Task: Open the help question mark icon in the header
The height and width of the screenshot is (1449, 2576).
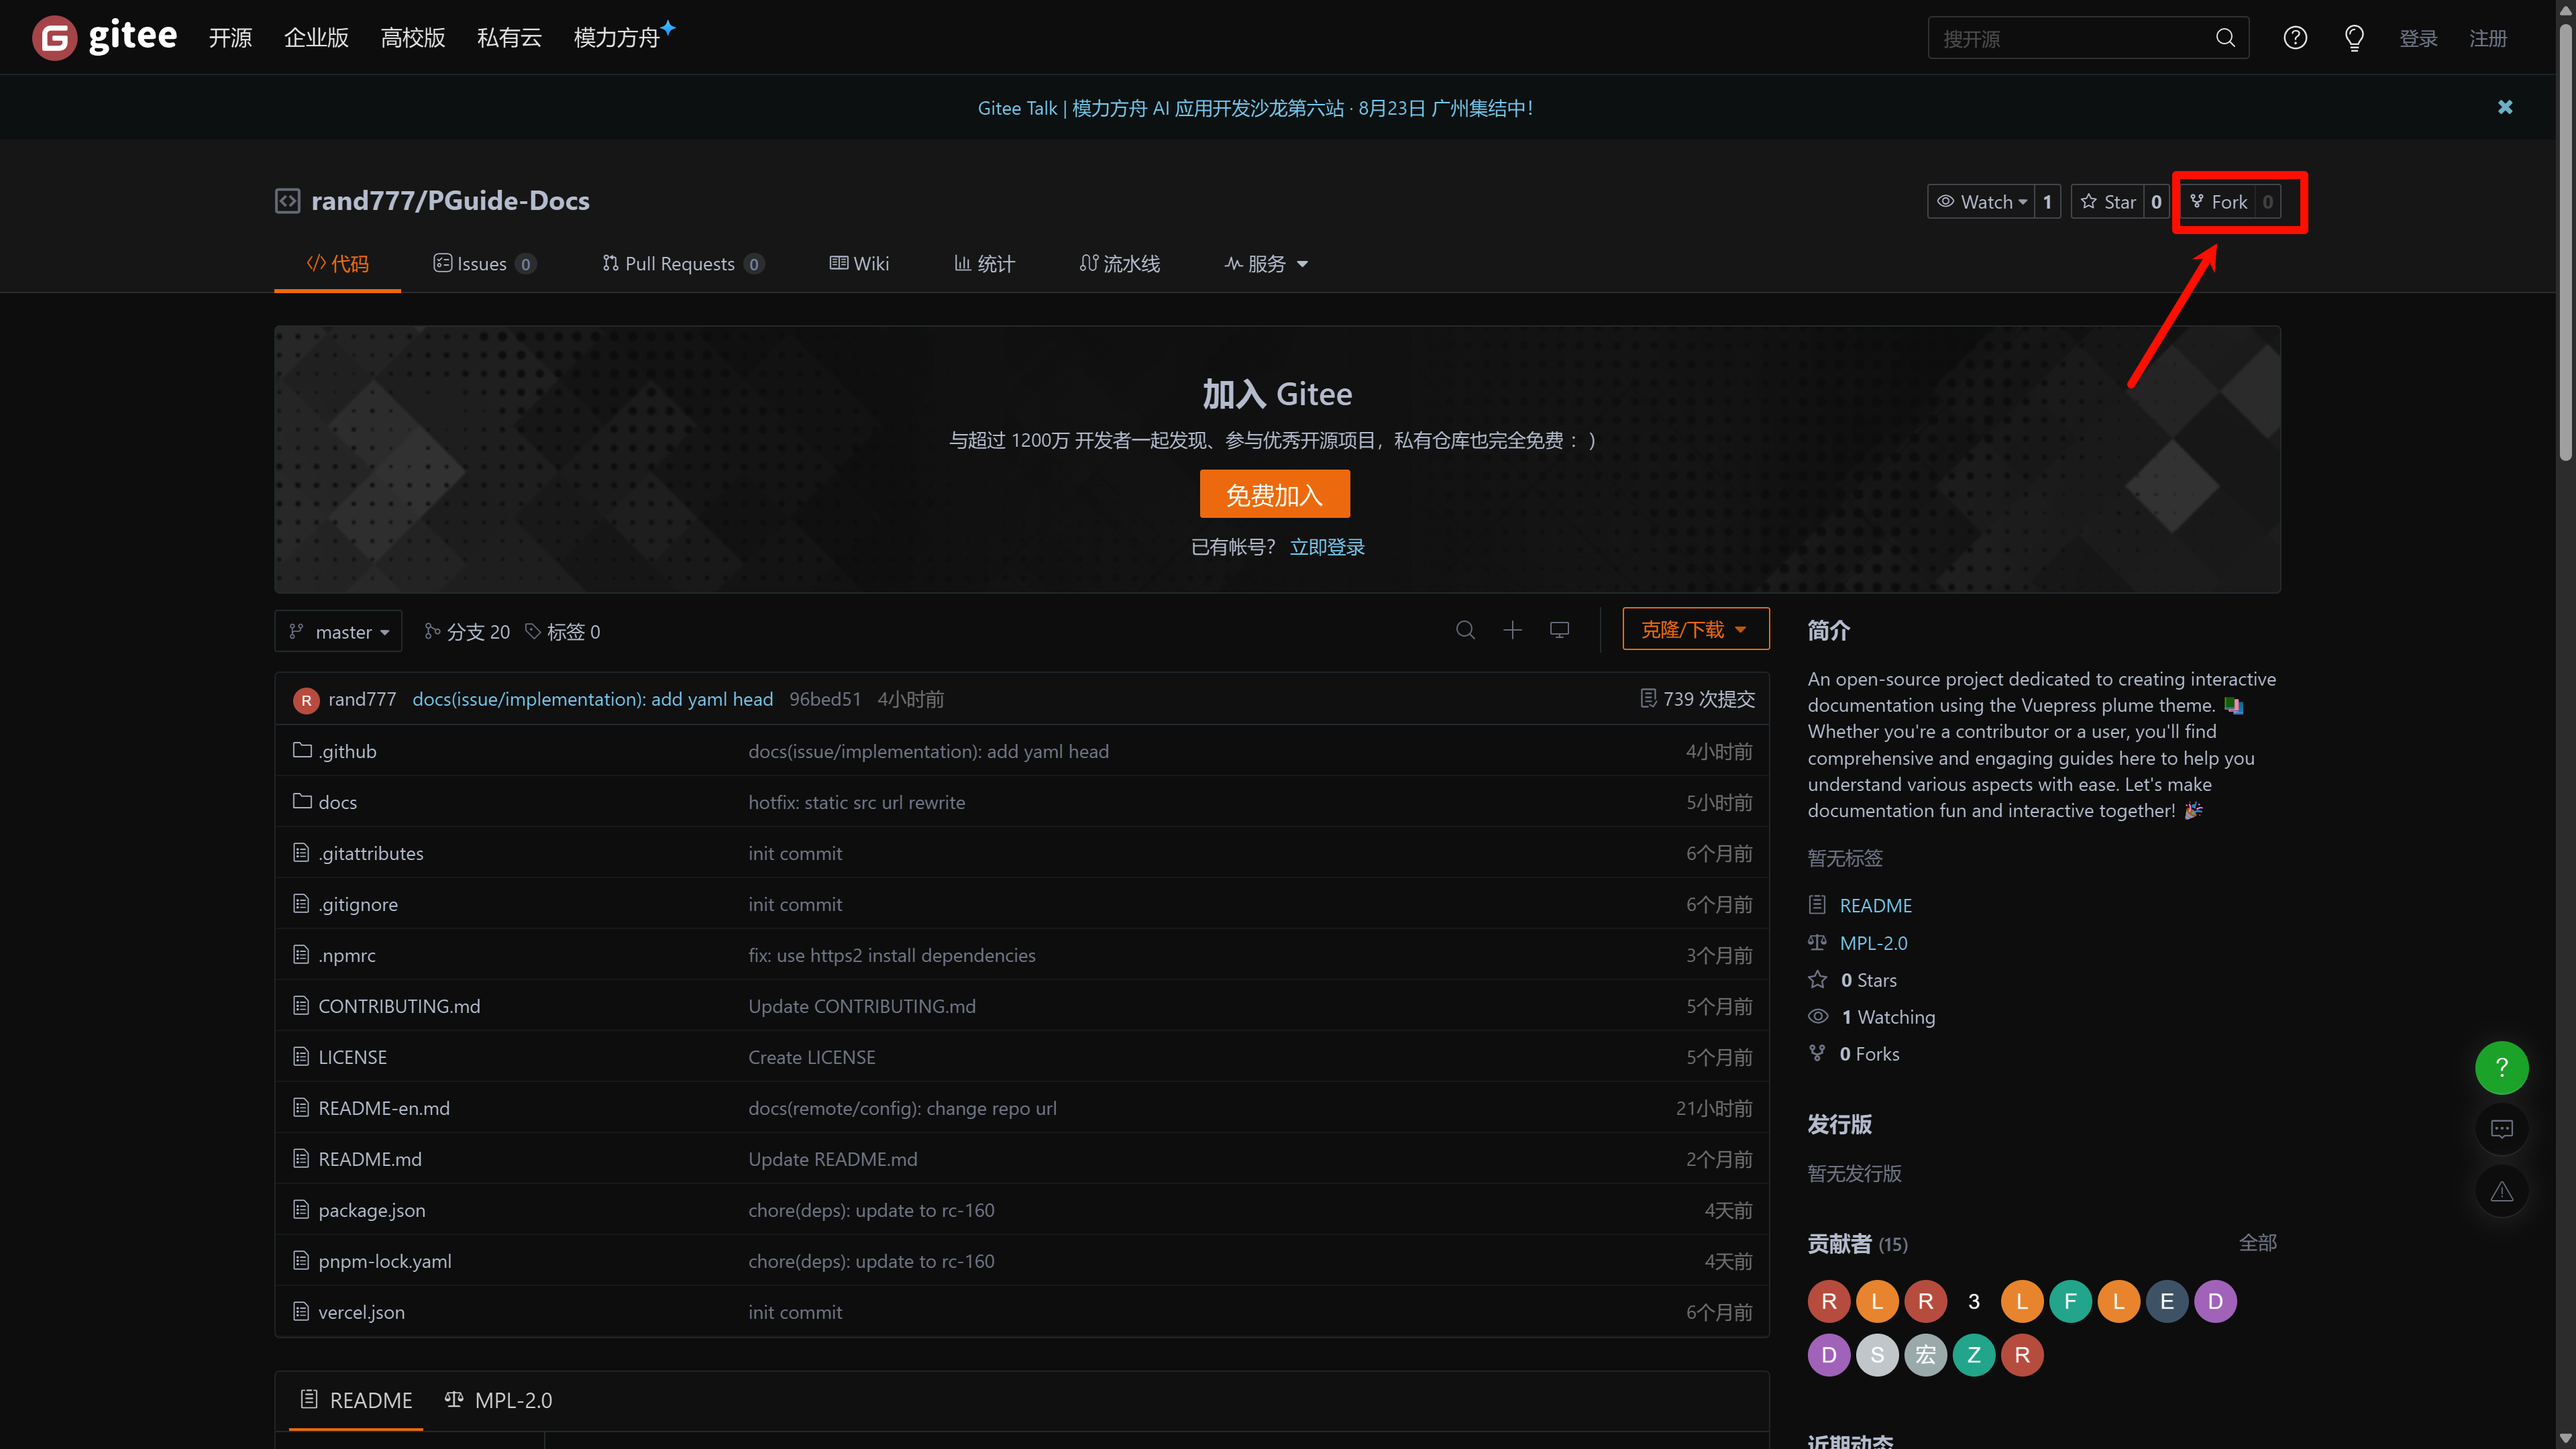Action: pos(2295,38)
